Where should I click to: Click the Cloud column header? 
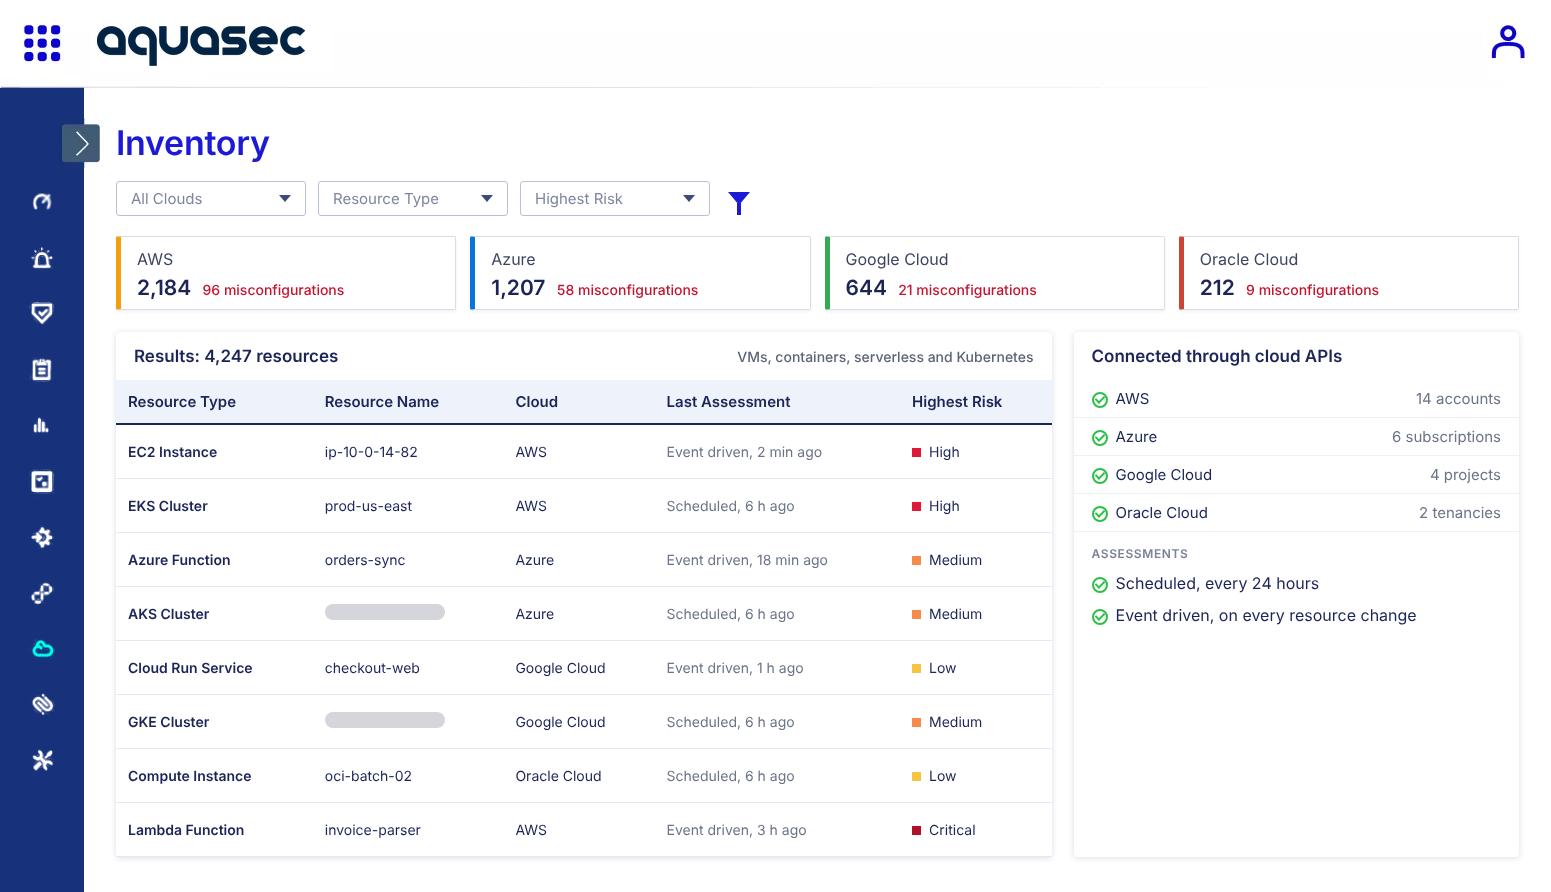coord(537,401)
